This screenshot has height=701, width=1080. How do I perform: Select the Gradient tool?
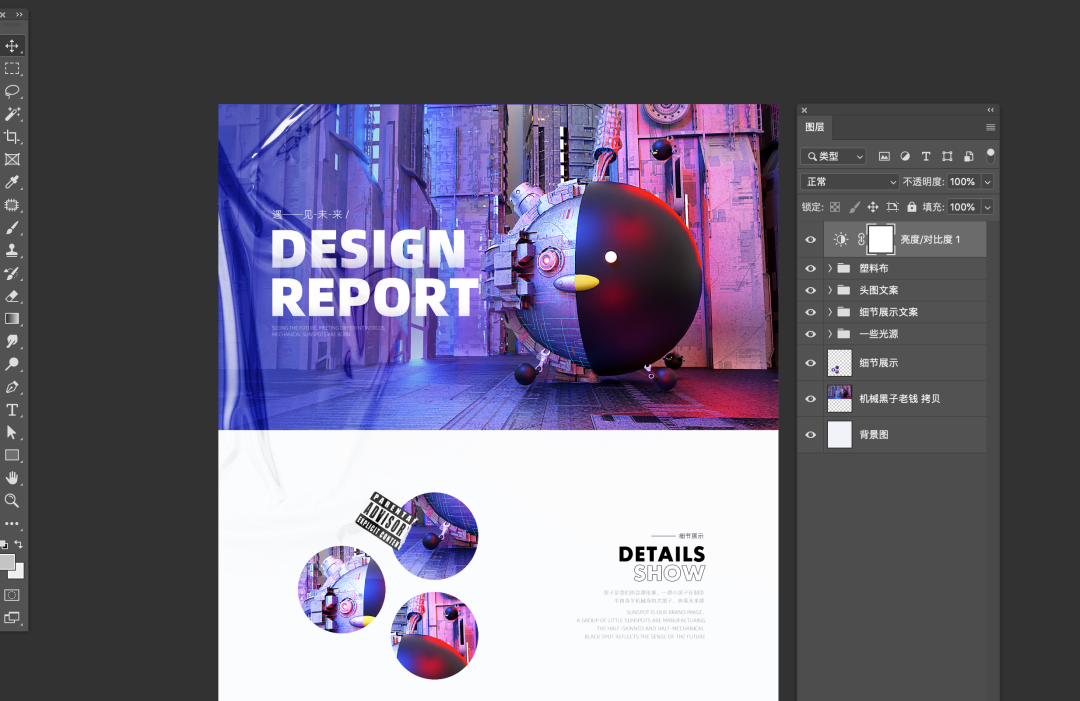pyautogui.click(x=12, y=318)
